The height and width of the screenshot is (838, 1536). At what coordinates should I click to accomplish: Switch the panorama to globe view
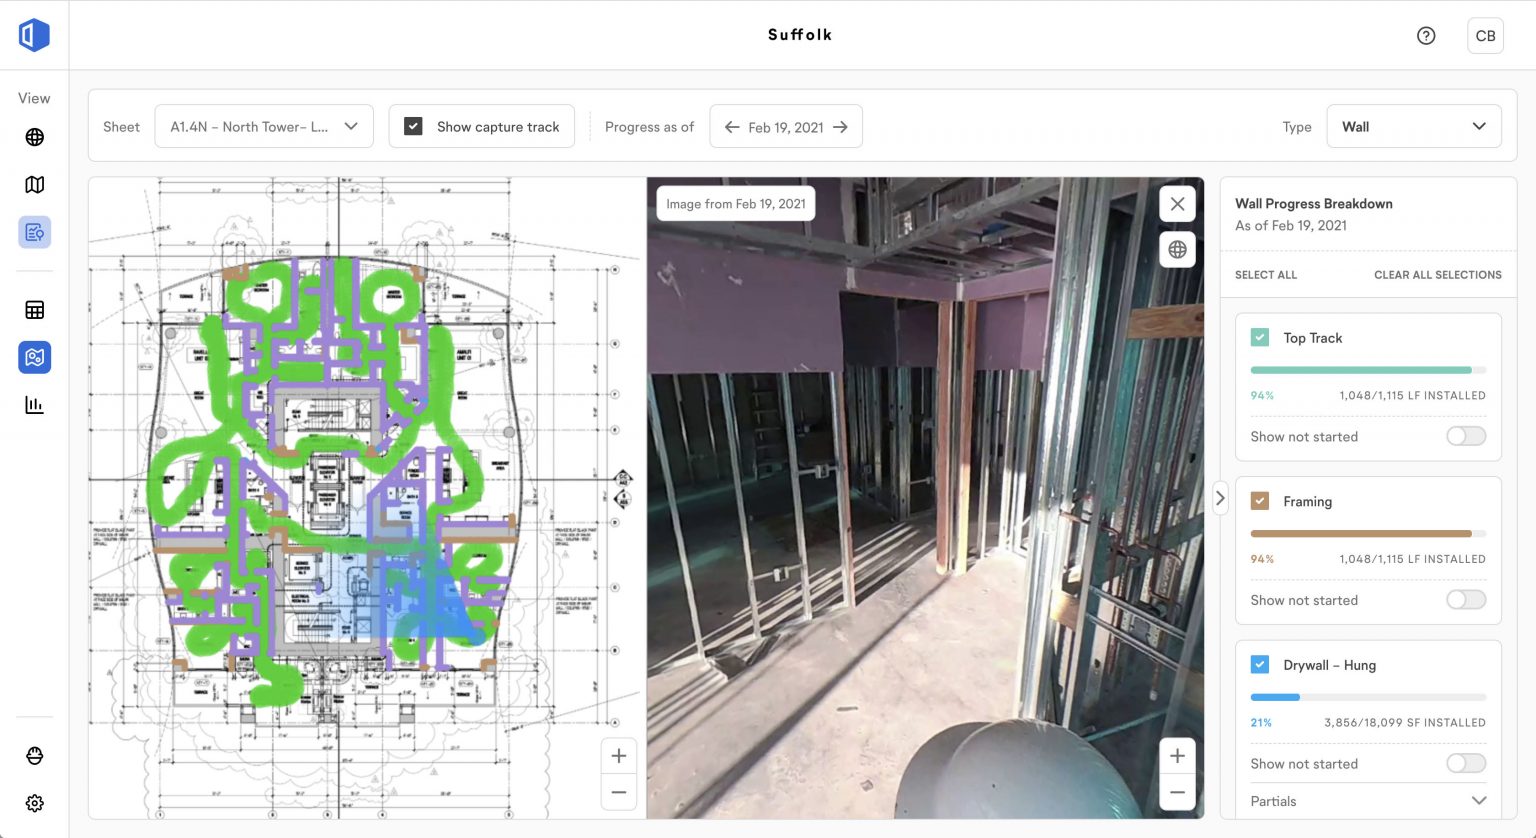(x=1177, y=250)
